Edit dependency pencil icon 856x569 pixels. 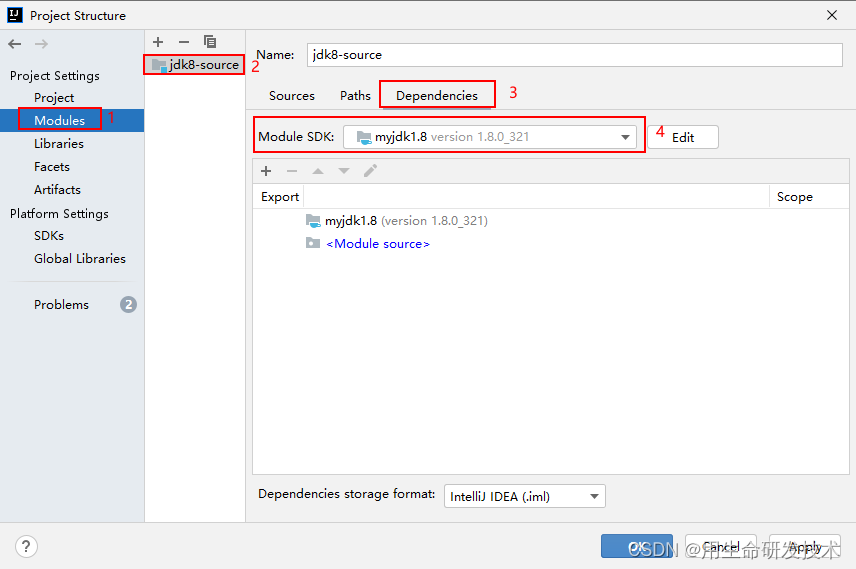[x=370, y=171]
